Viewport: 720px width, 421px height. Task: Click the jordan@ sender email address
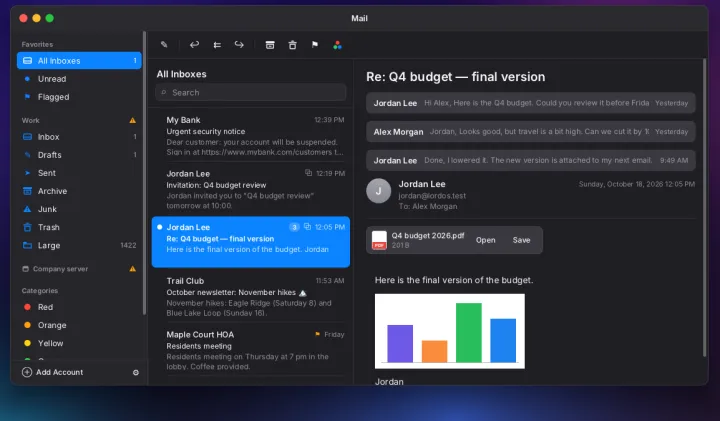pyautogui.click(x=432, y=196)
